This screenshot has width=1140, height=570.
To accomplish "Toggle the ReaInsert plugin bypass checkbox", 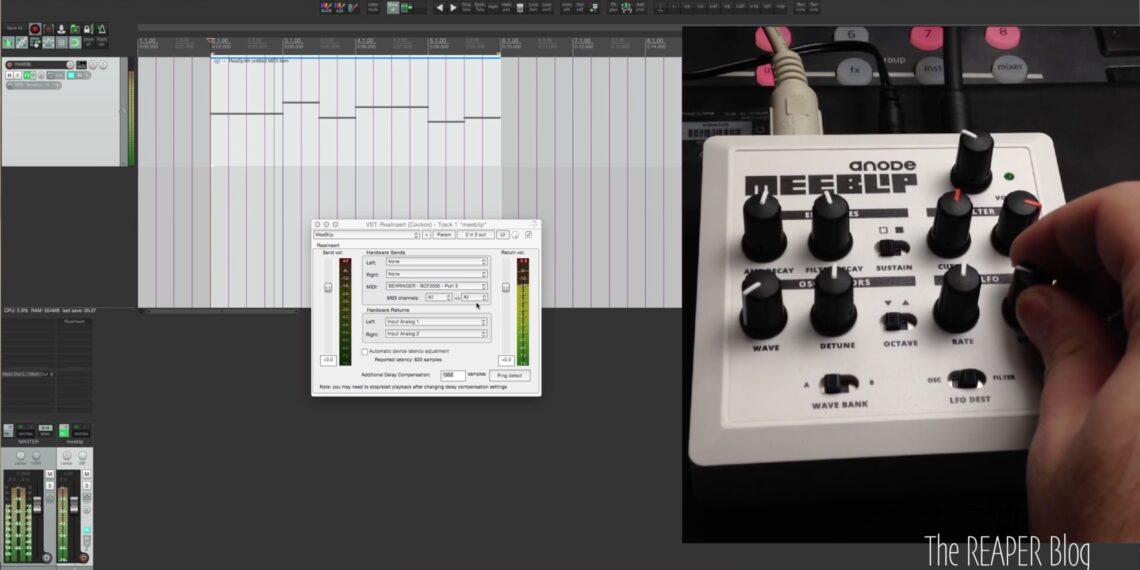I will pyautogui.click(x=529, y=234).
